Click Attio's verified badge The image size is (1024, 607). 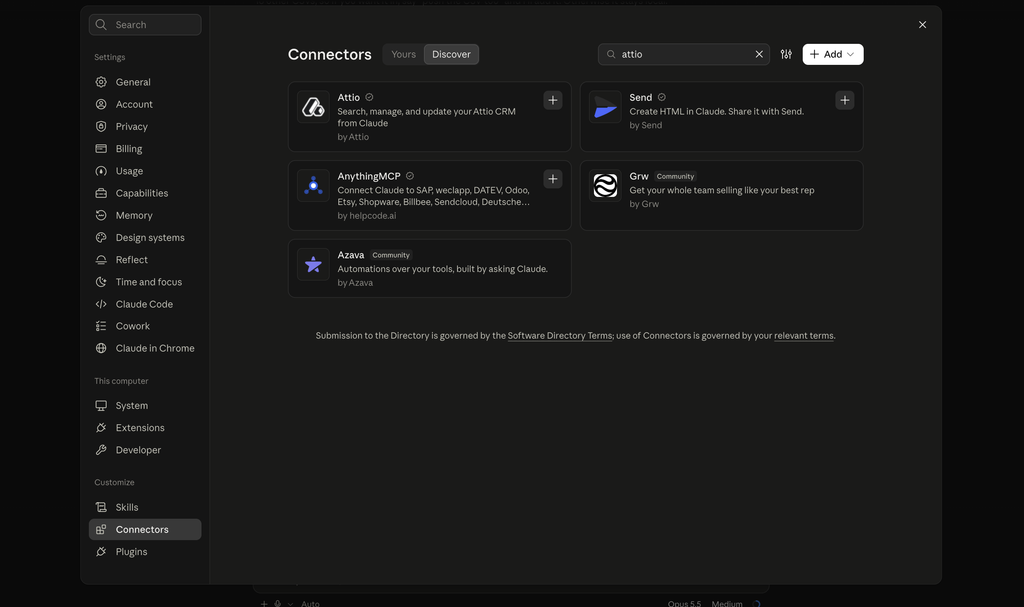(369, 97)
